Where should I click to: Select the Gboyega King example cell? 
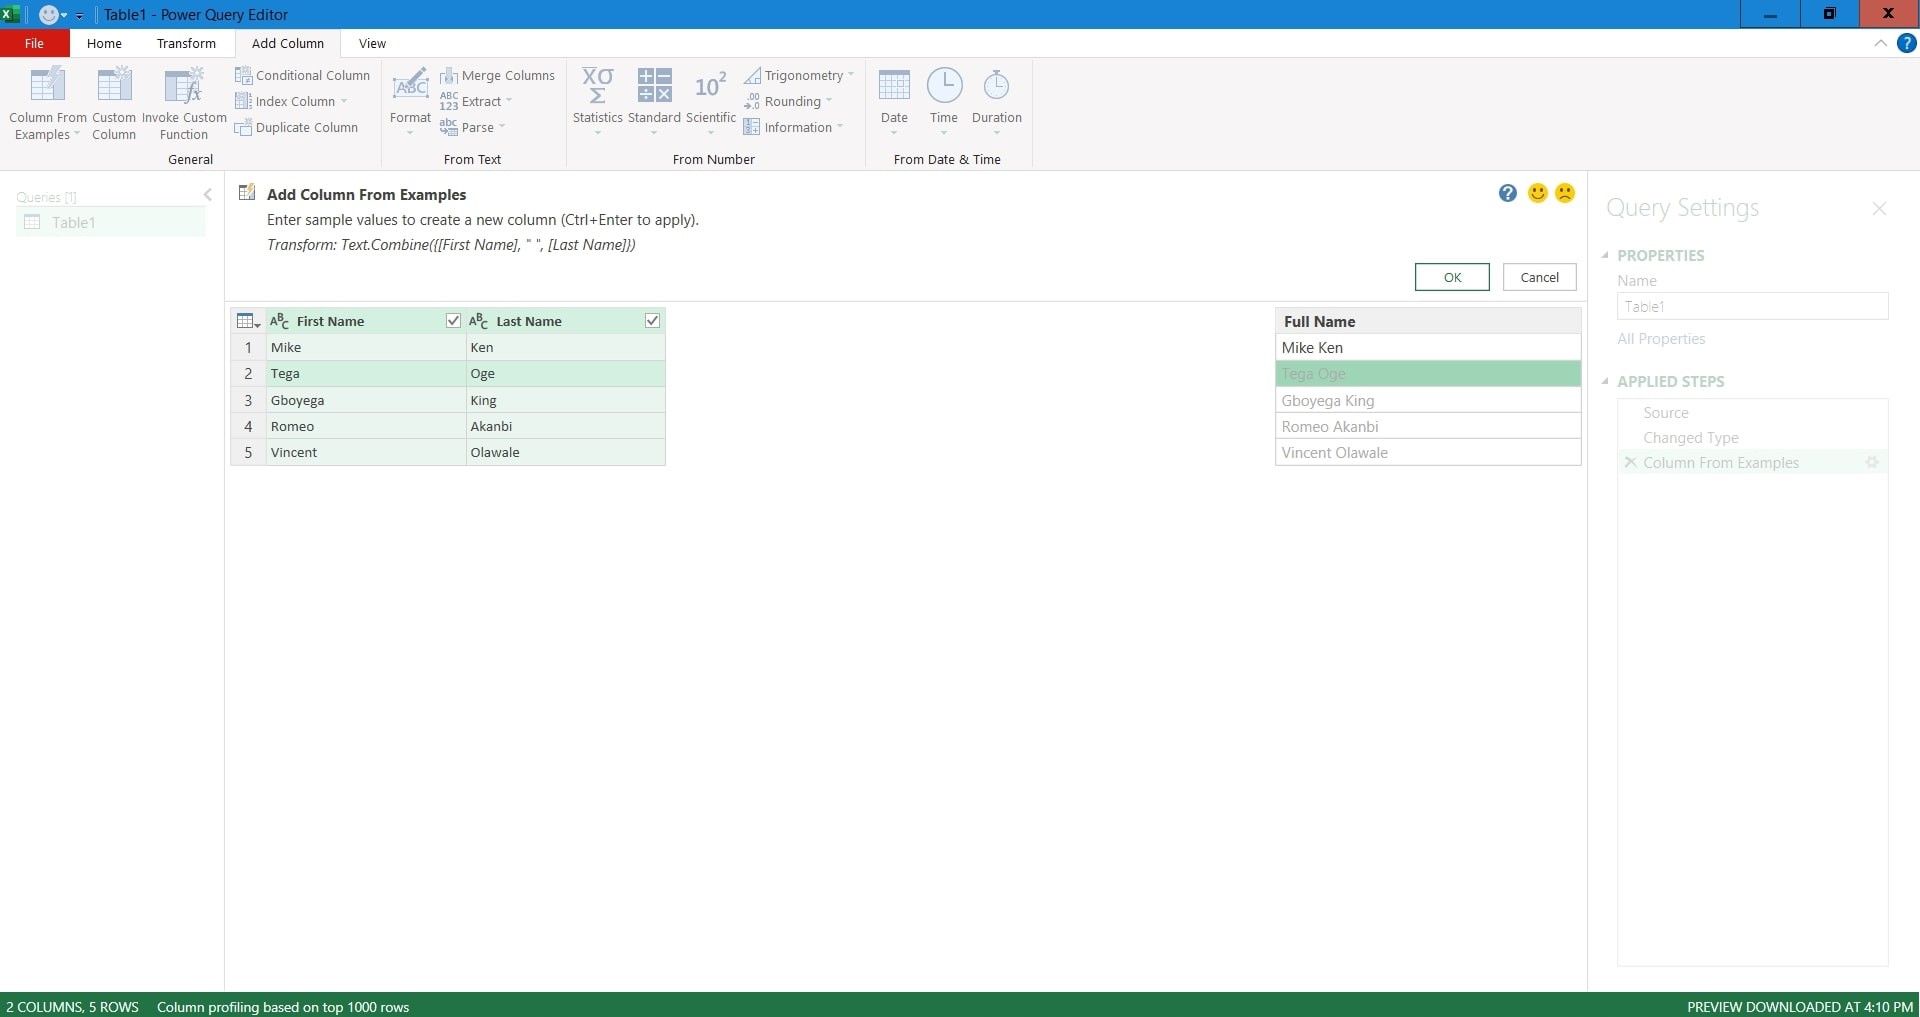[x=1427, y=400]
